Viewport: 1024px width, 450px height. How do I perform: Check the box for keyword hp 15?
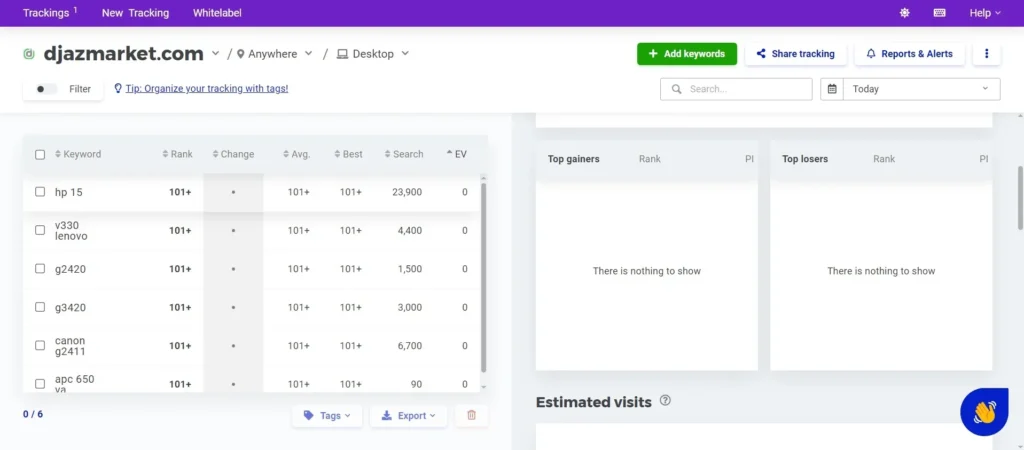pyautogui.click(x=40, y=192)
